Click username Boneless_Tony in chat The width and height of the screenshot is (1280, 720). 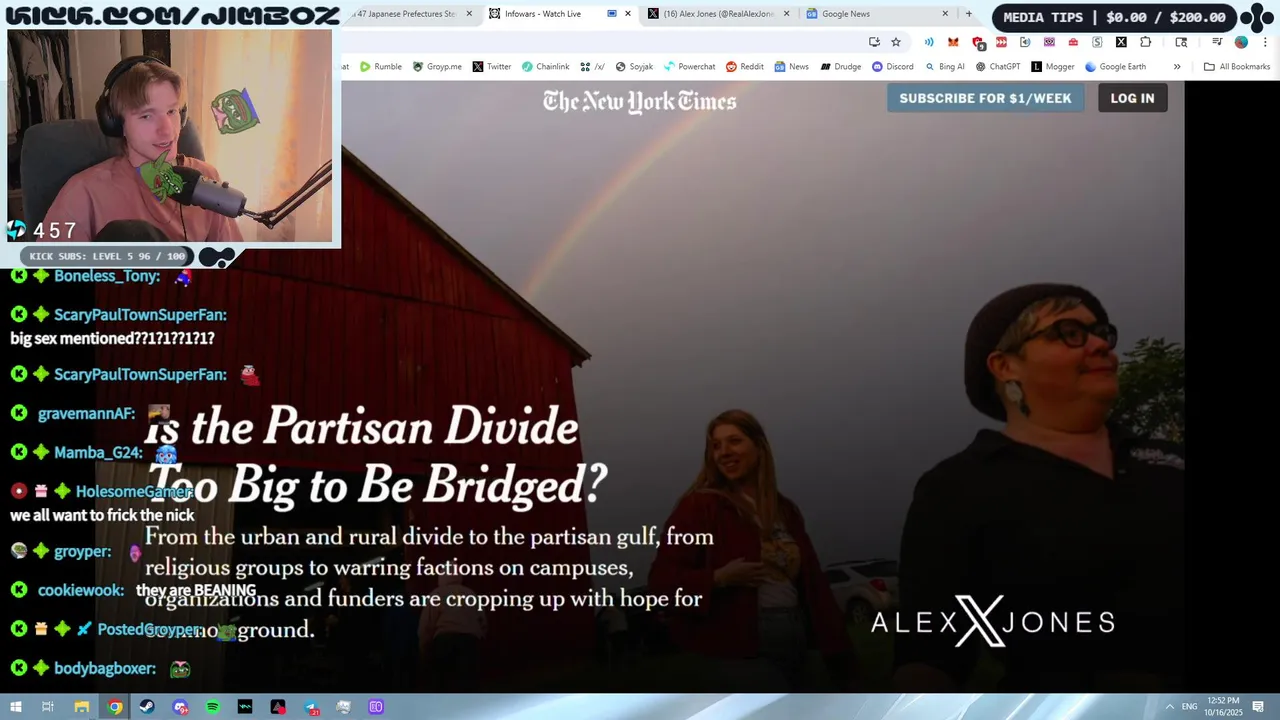tap(107, 276)
